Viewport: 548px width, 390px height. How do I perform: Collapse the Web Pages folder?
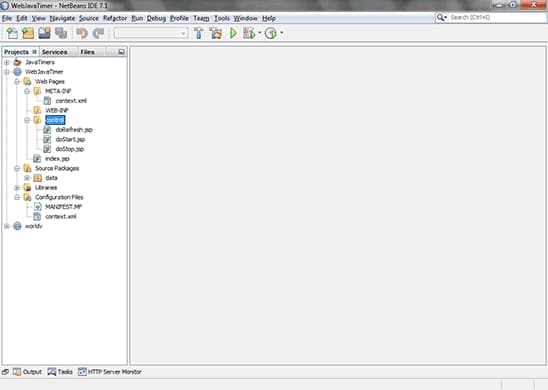click(17, 81)
